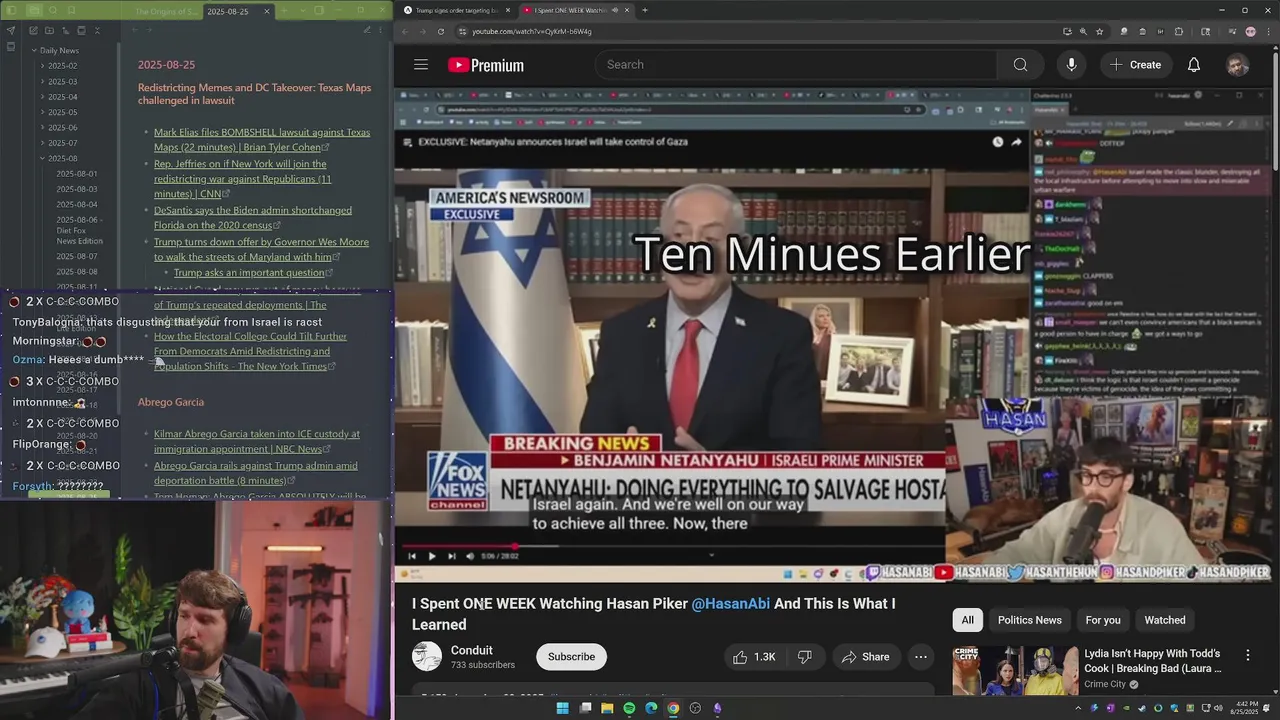This screenshot has height=720, width=1280.
Task: Select the 'Politics News' filter chip
Action: (x=1029, y=620)
